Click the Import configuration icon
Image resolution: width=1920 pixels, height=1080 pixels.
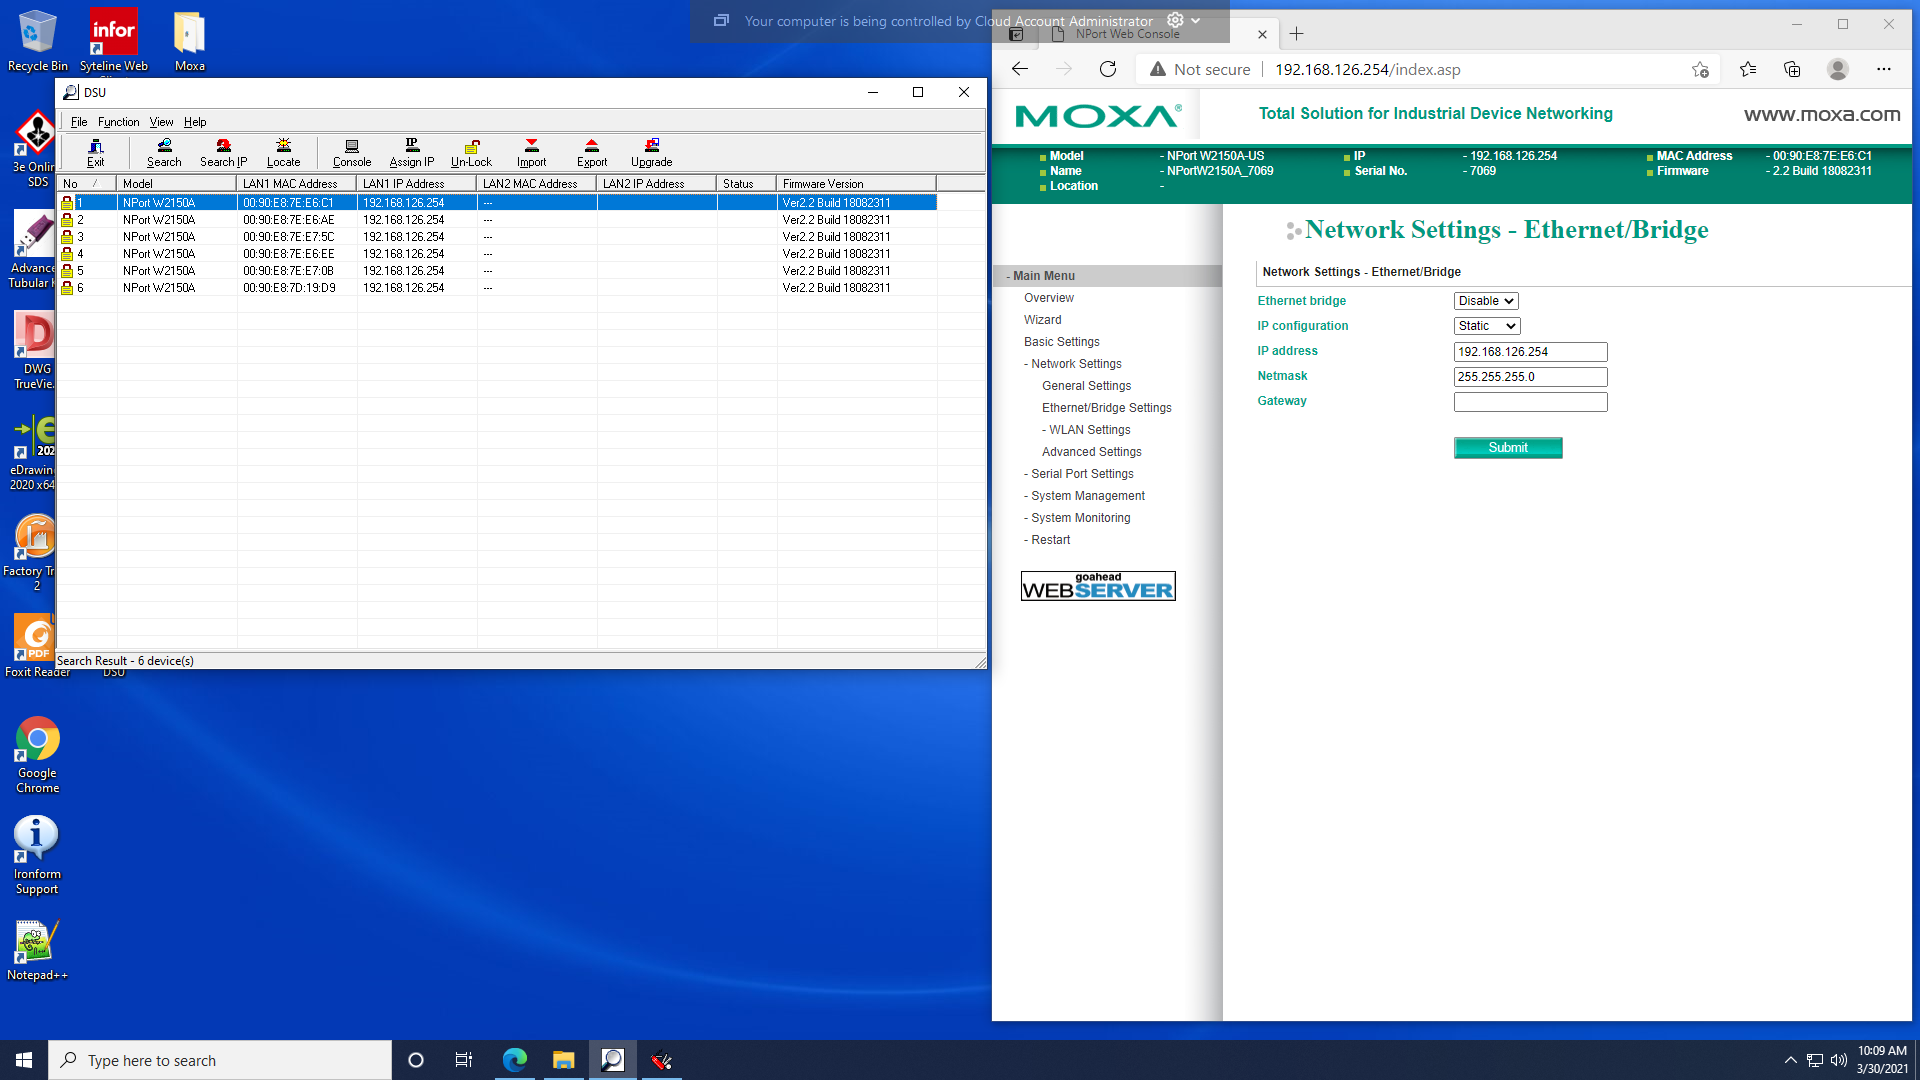(x=531, y=152)
